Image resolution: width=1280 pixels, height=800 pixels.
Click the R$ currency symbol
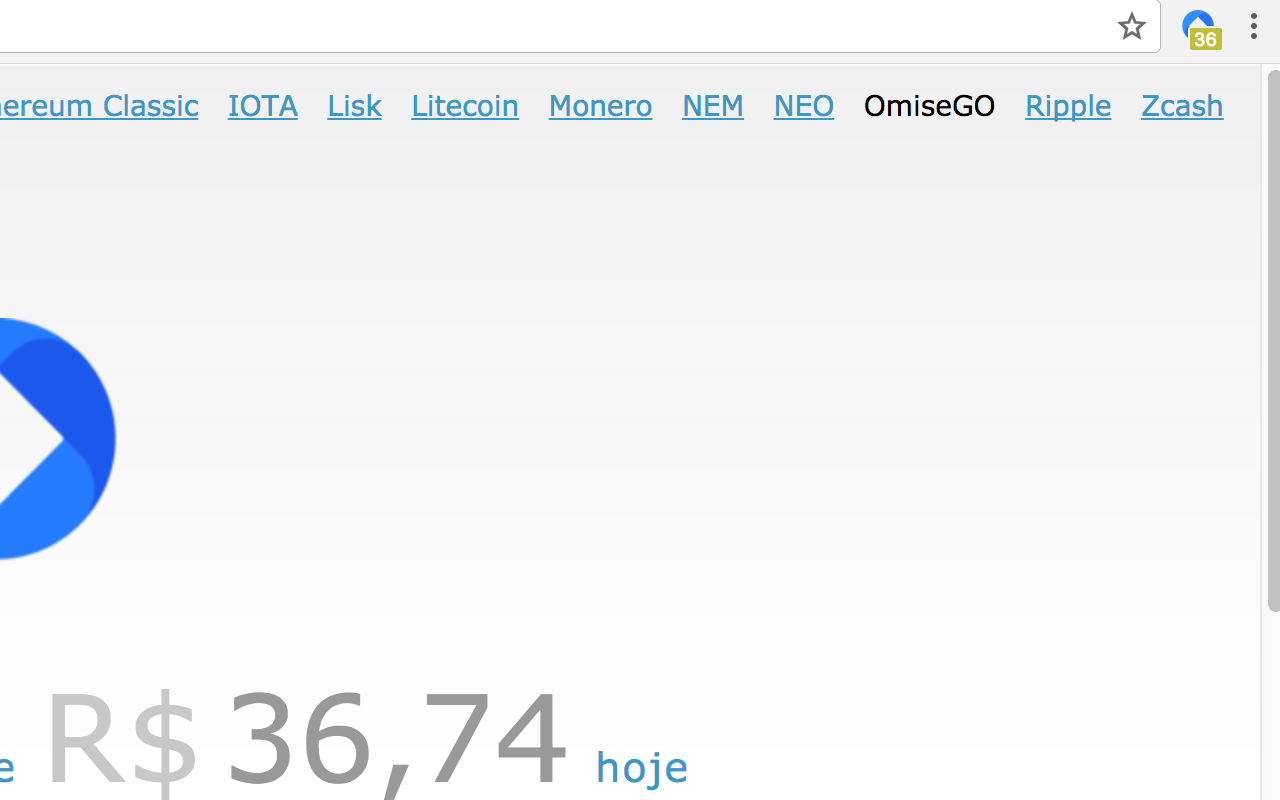click(122, 738)
